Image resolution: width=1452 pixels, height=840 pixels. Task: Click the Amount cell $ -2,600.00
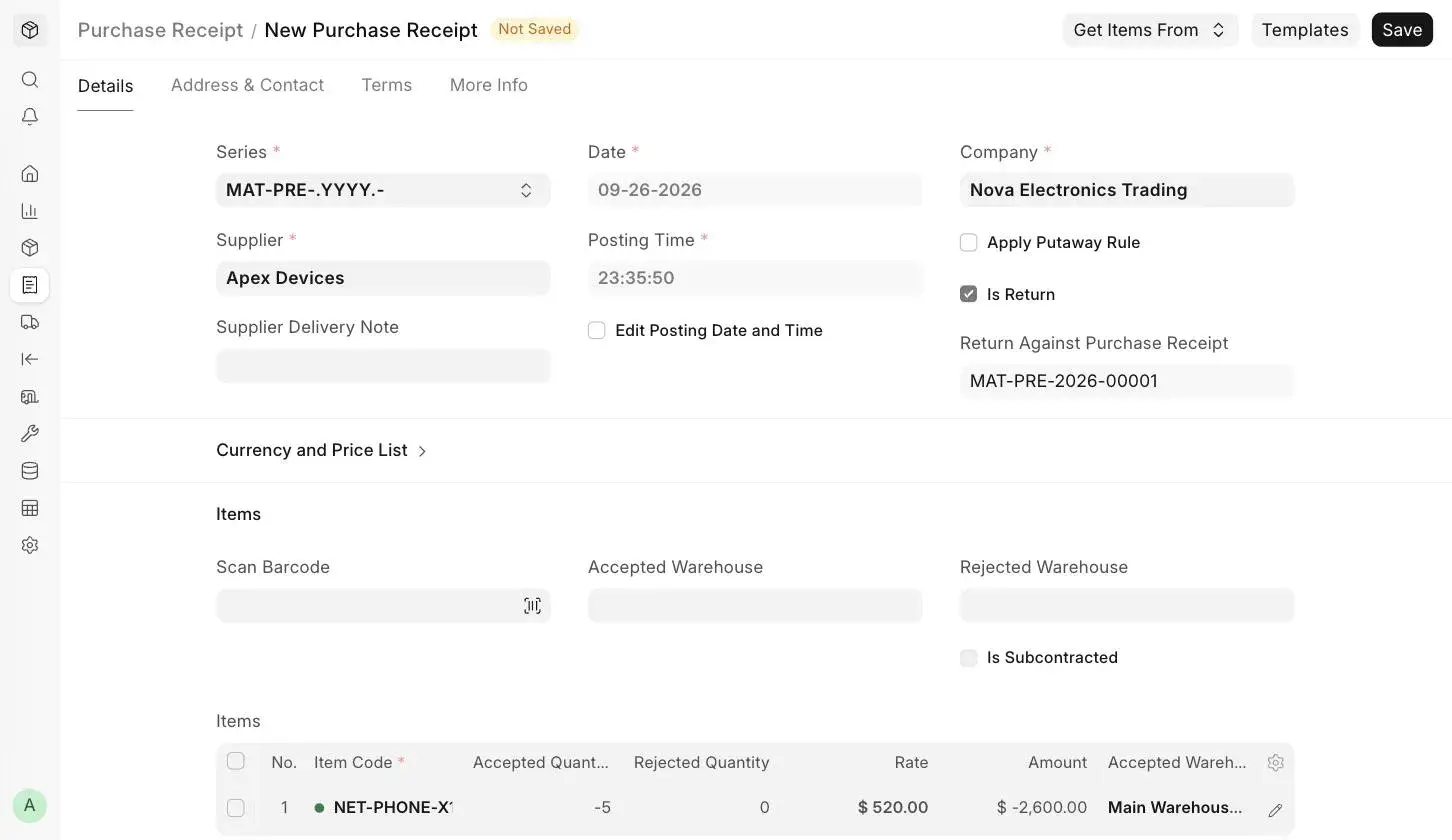[x=1018, y=807]
